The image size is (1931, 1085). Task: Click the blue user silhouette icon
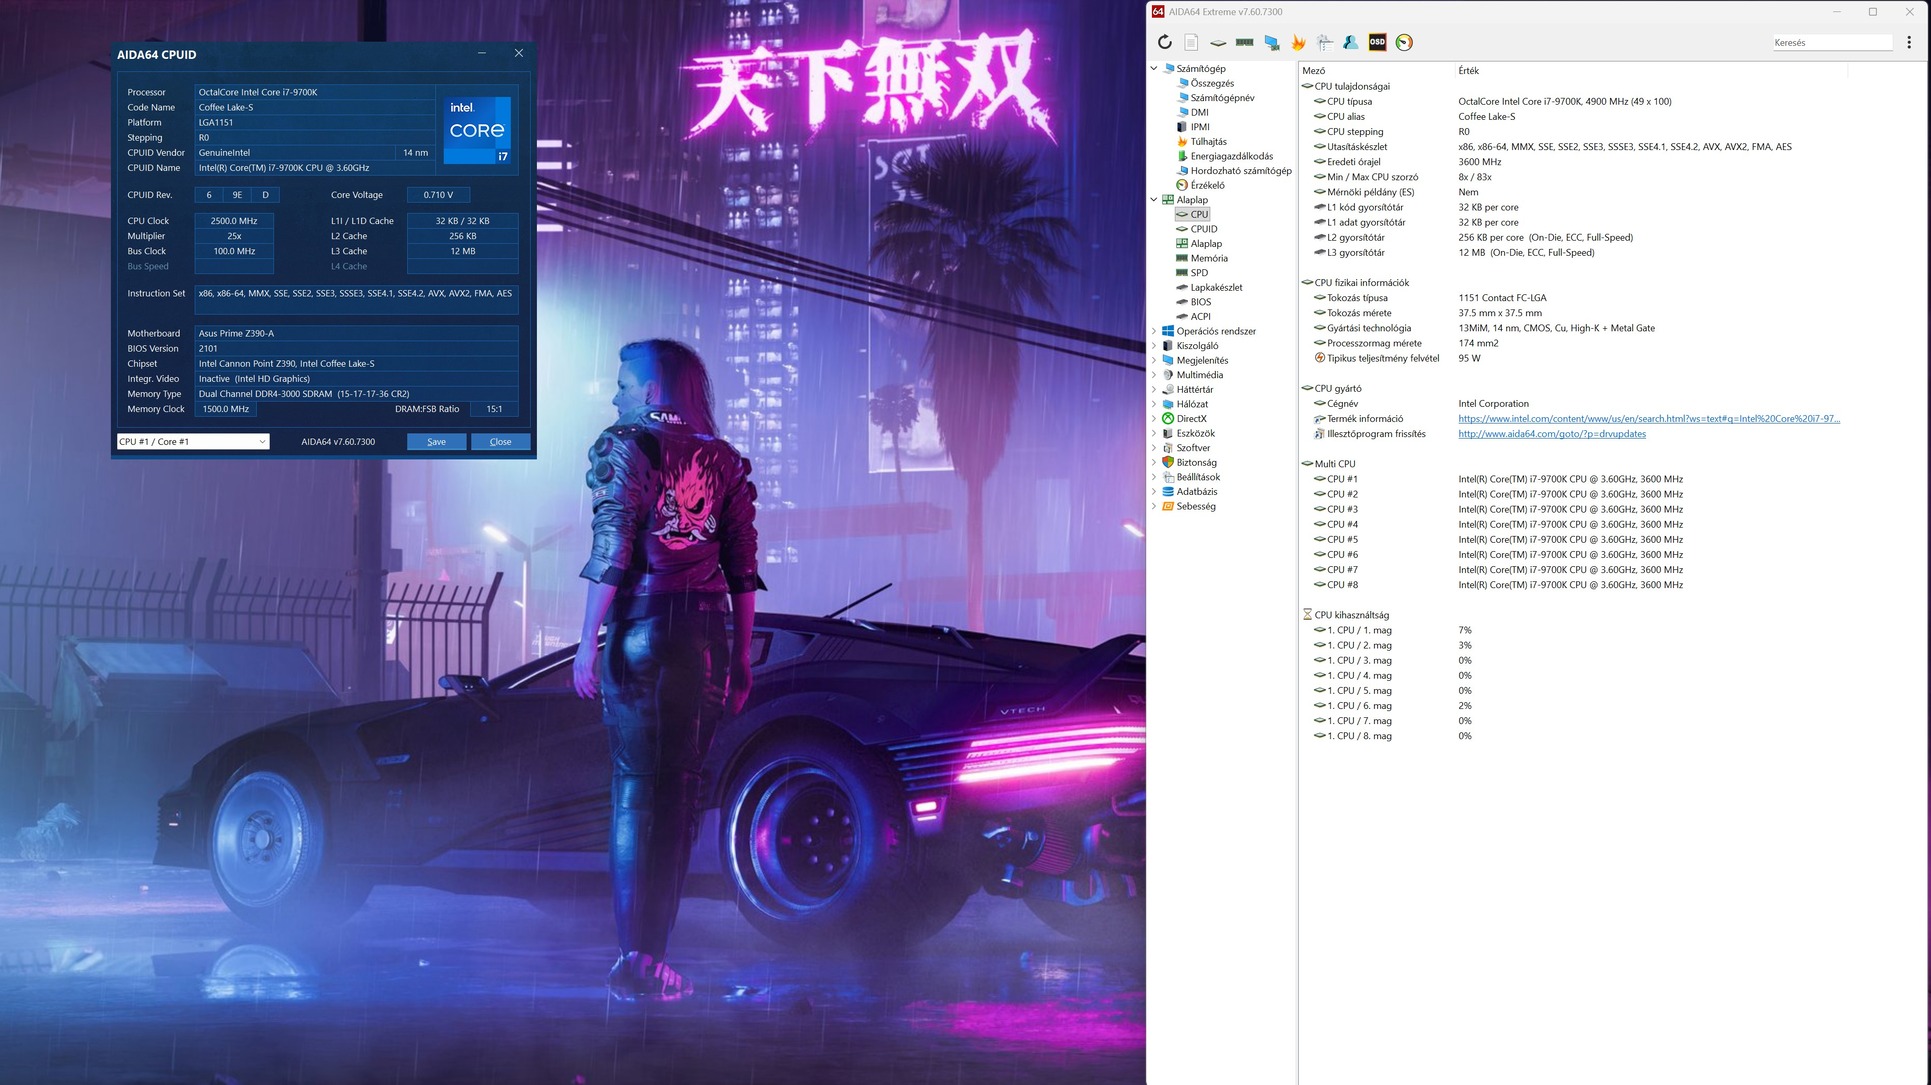(1351, 42)
